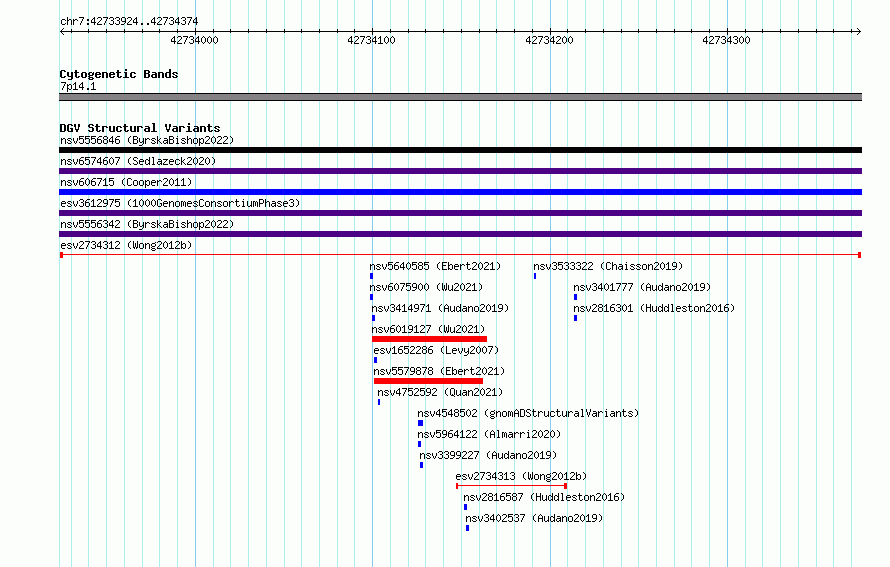Viewport: 890px width, 567px height.
Task: Click ruler position 42734300
Action: pyautogui.click(x=727, y=40)
